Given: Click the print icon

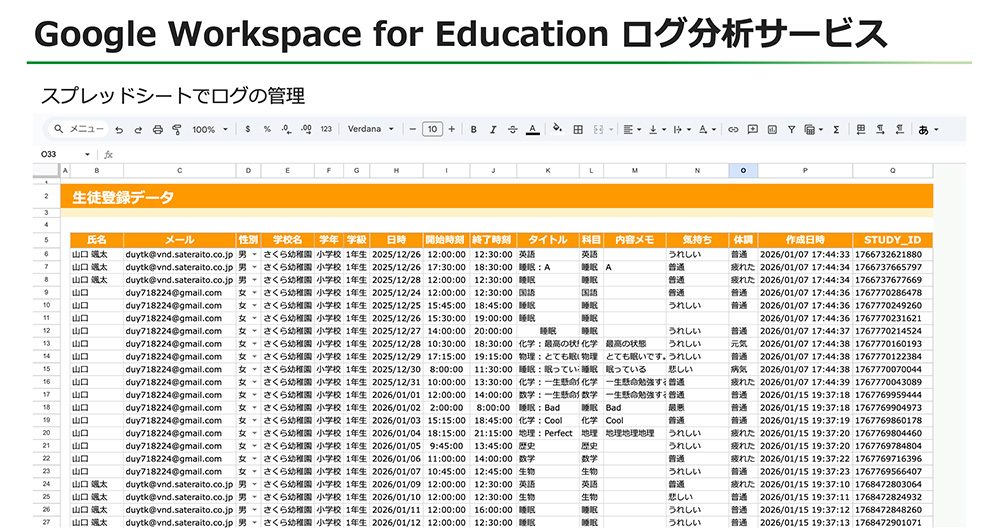Looking at the screenshot, I should (x=157, y=130).
